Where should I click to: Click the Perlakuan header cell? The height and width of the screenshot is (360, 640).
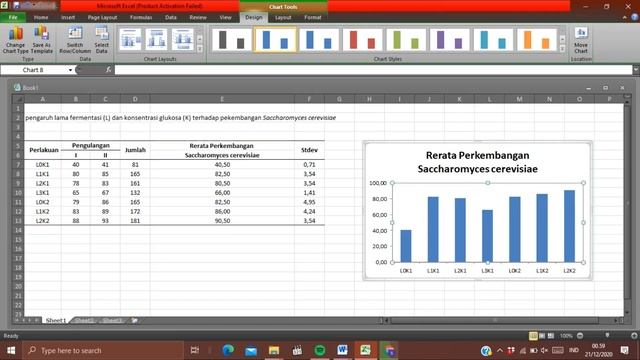[x=43, y=150]
